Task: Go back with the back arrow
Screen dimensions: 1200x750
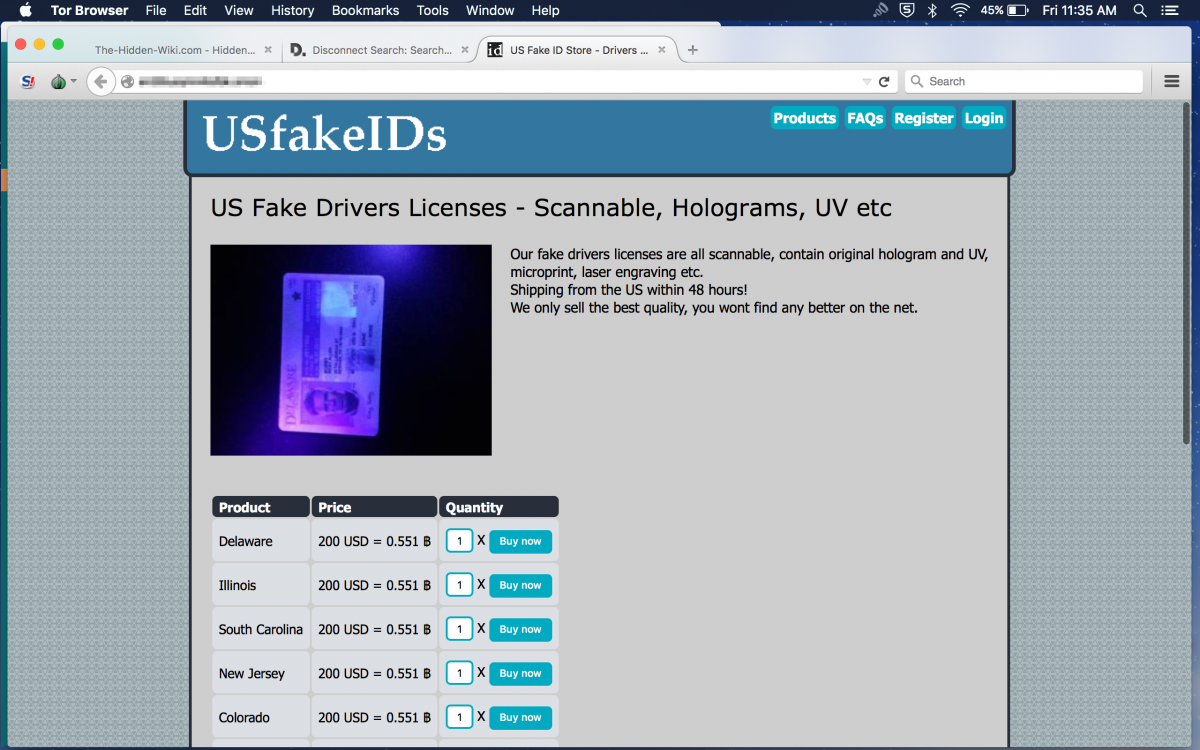Action: click(x=100, y=82)
